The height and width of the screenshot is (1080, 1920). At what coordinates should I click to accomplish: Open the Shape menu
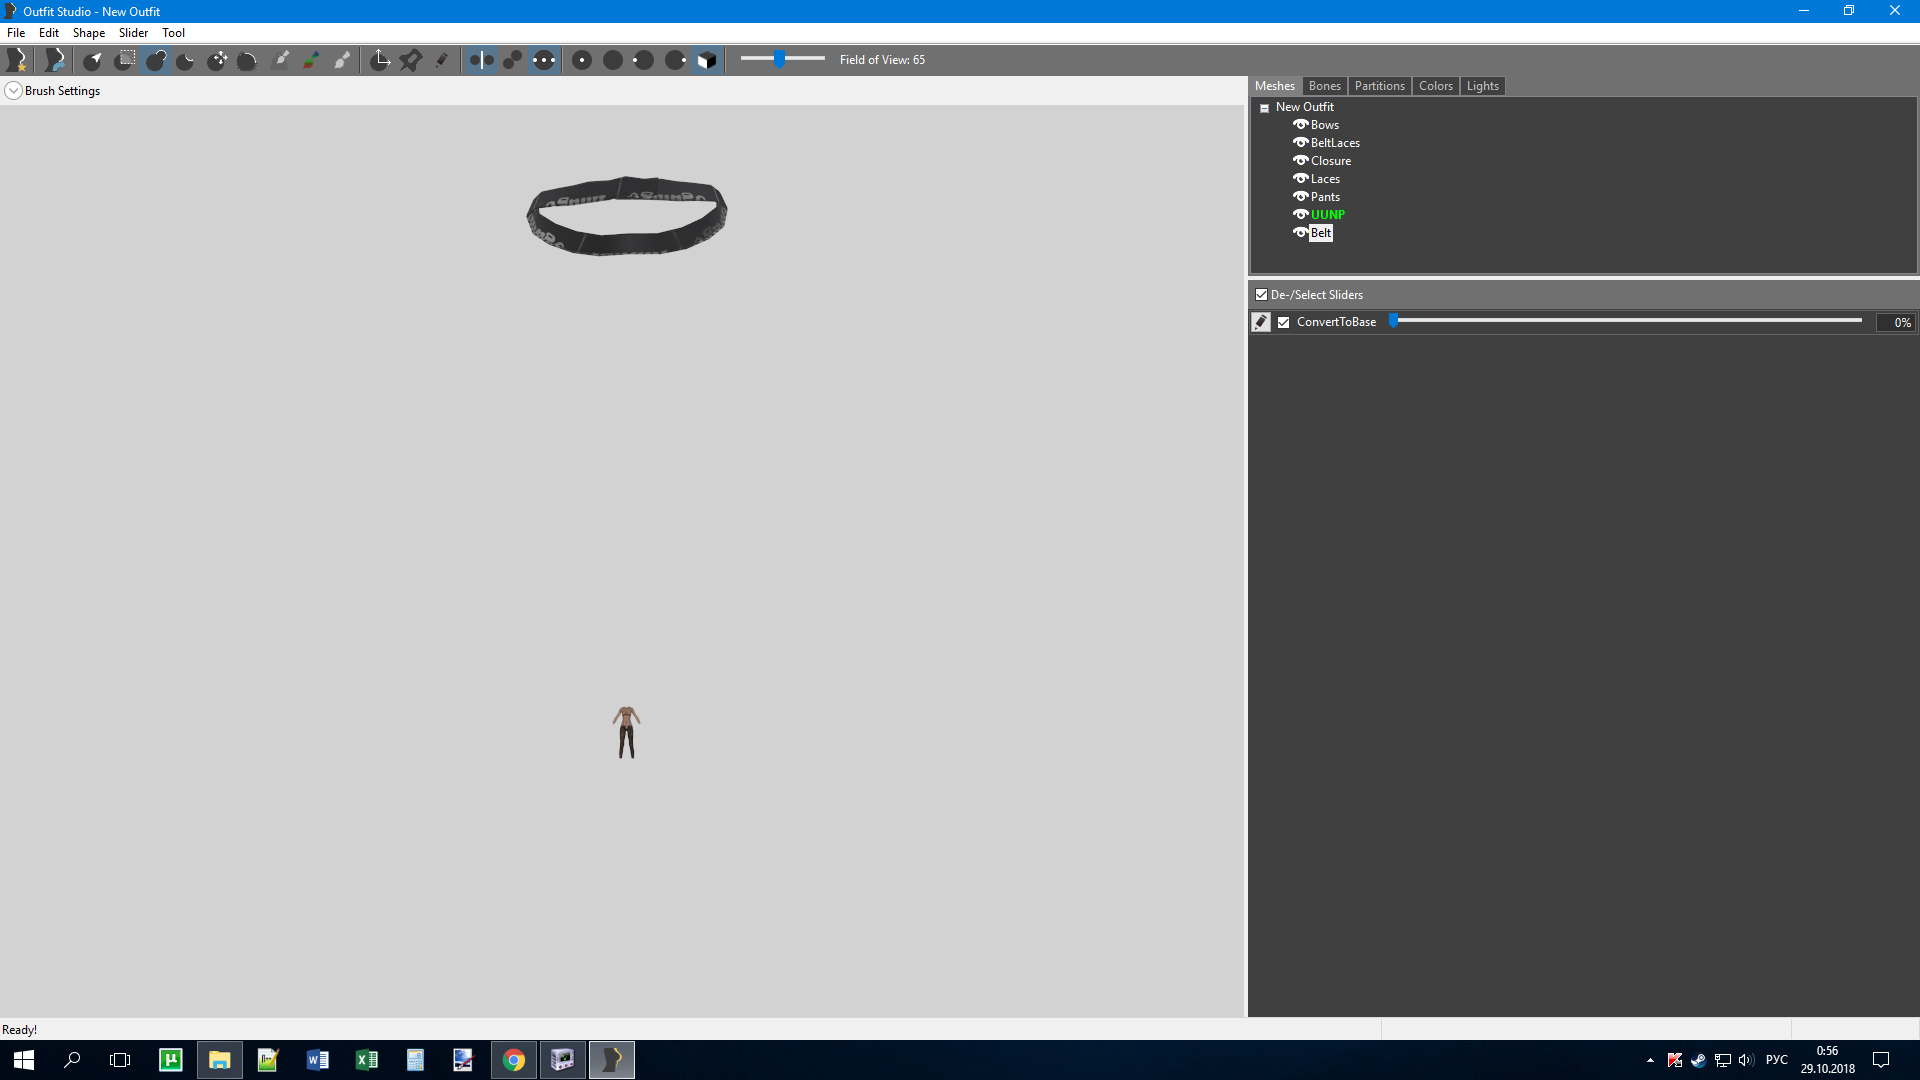[x=88, y=33]
